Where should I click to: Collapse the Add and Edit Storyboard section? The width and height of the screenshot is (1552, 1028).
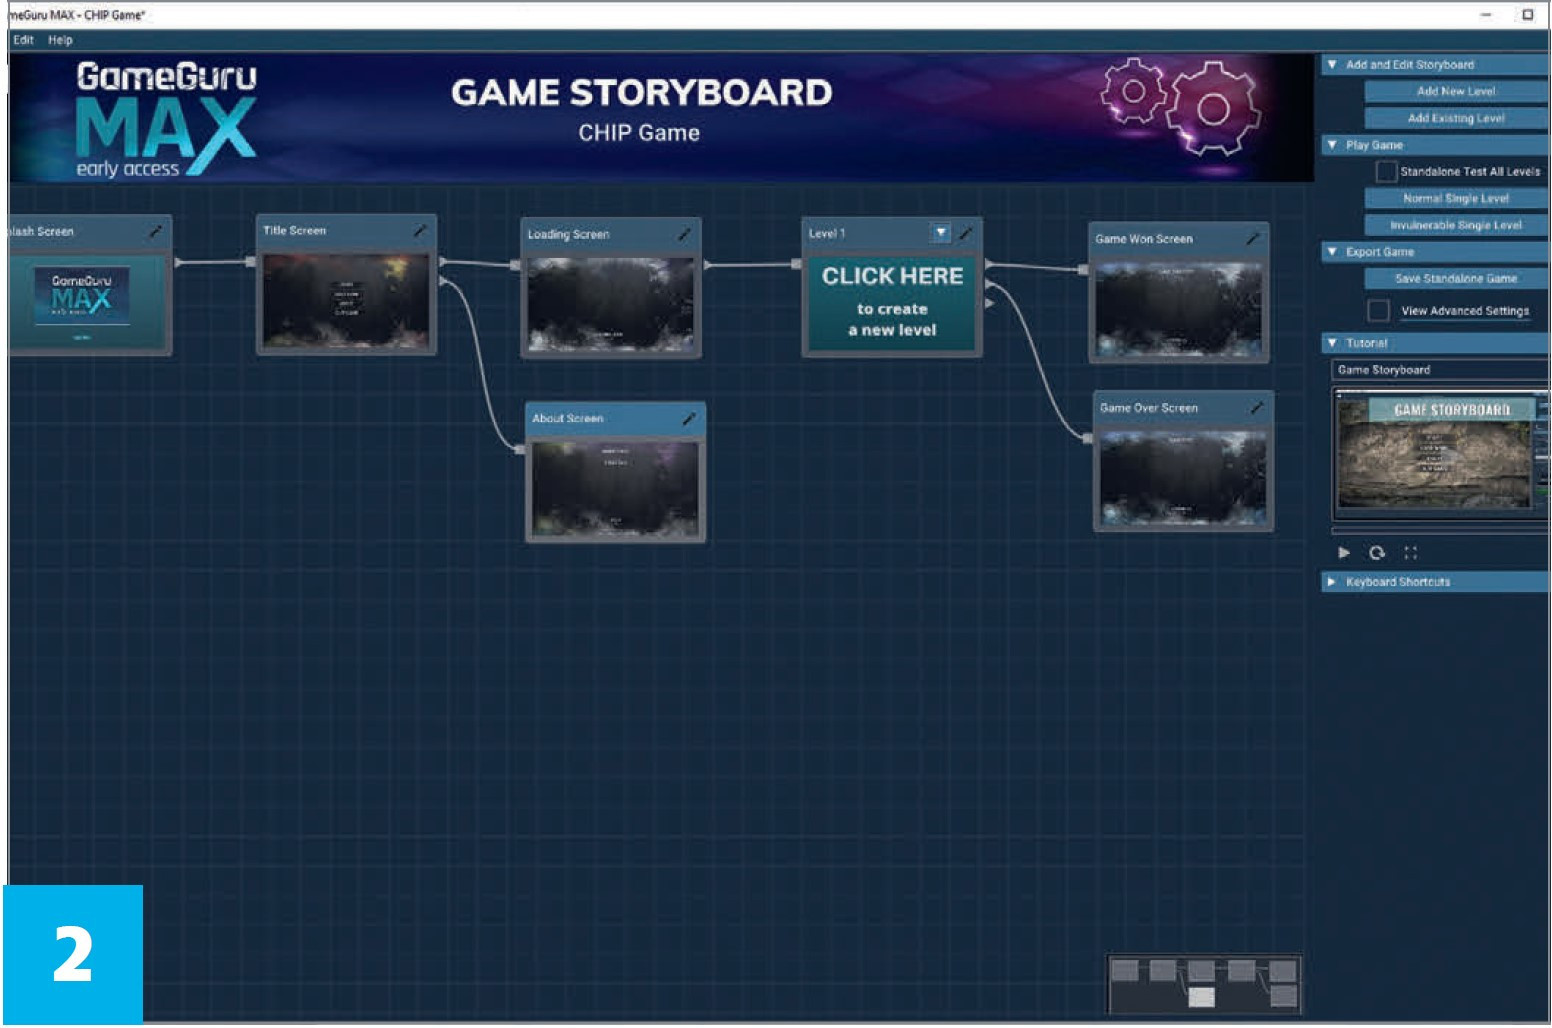pyautogui.click(x=1332, y=64)
